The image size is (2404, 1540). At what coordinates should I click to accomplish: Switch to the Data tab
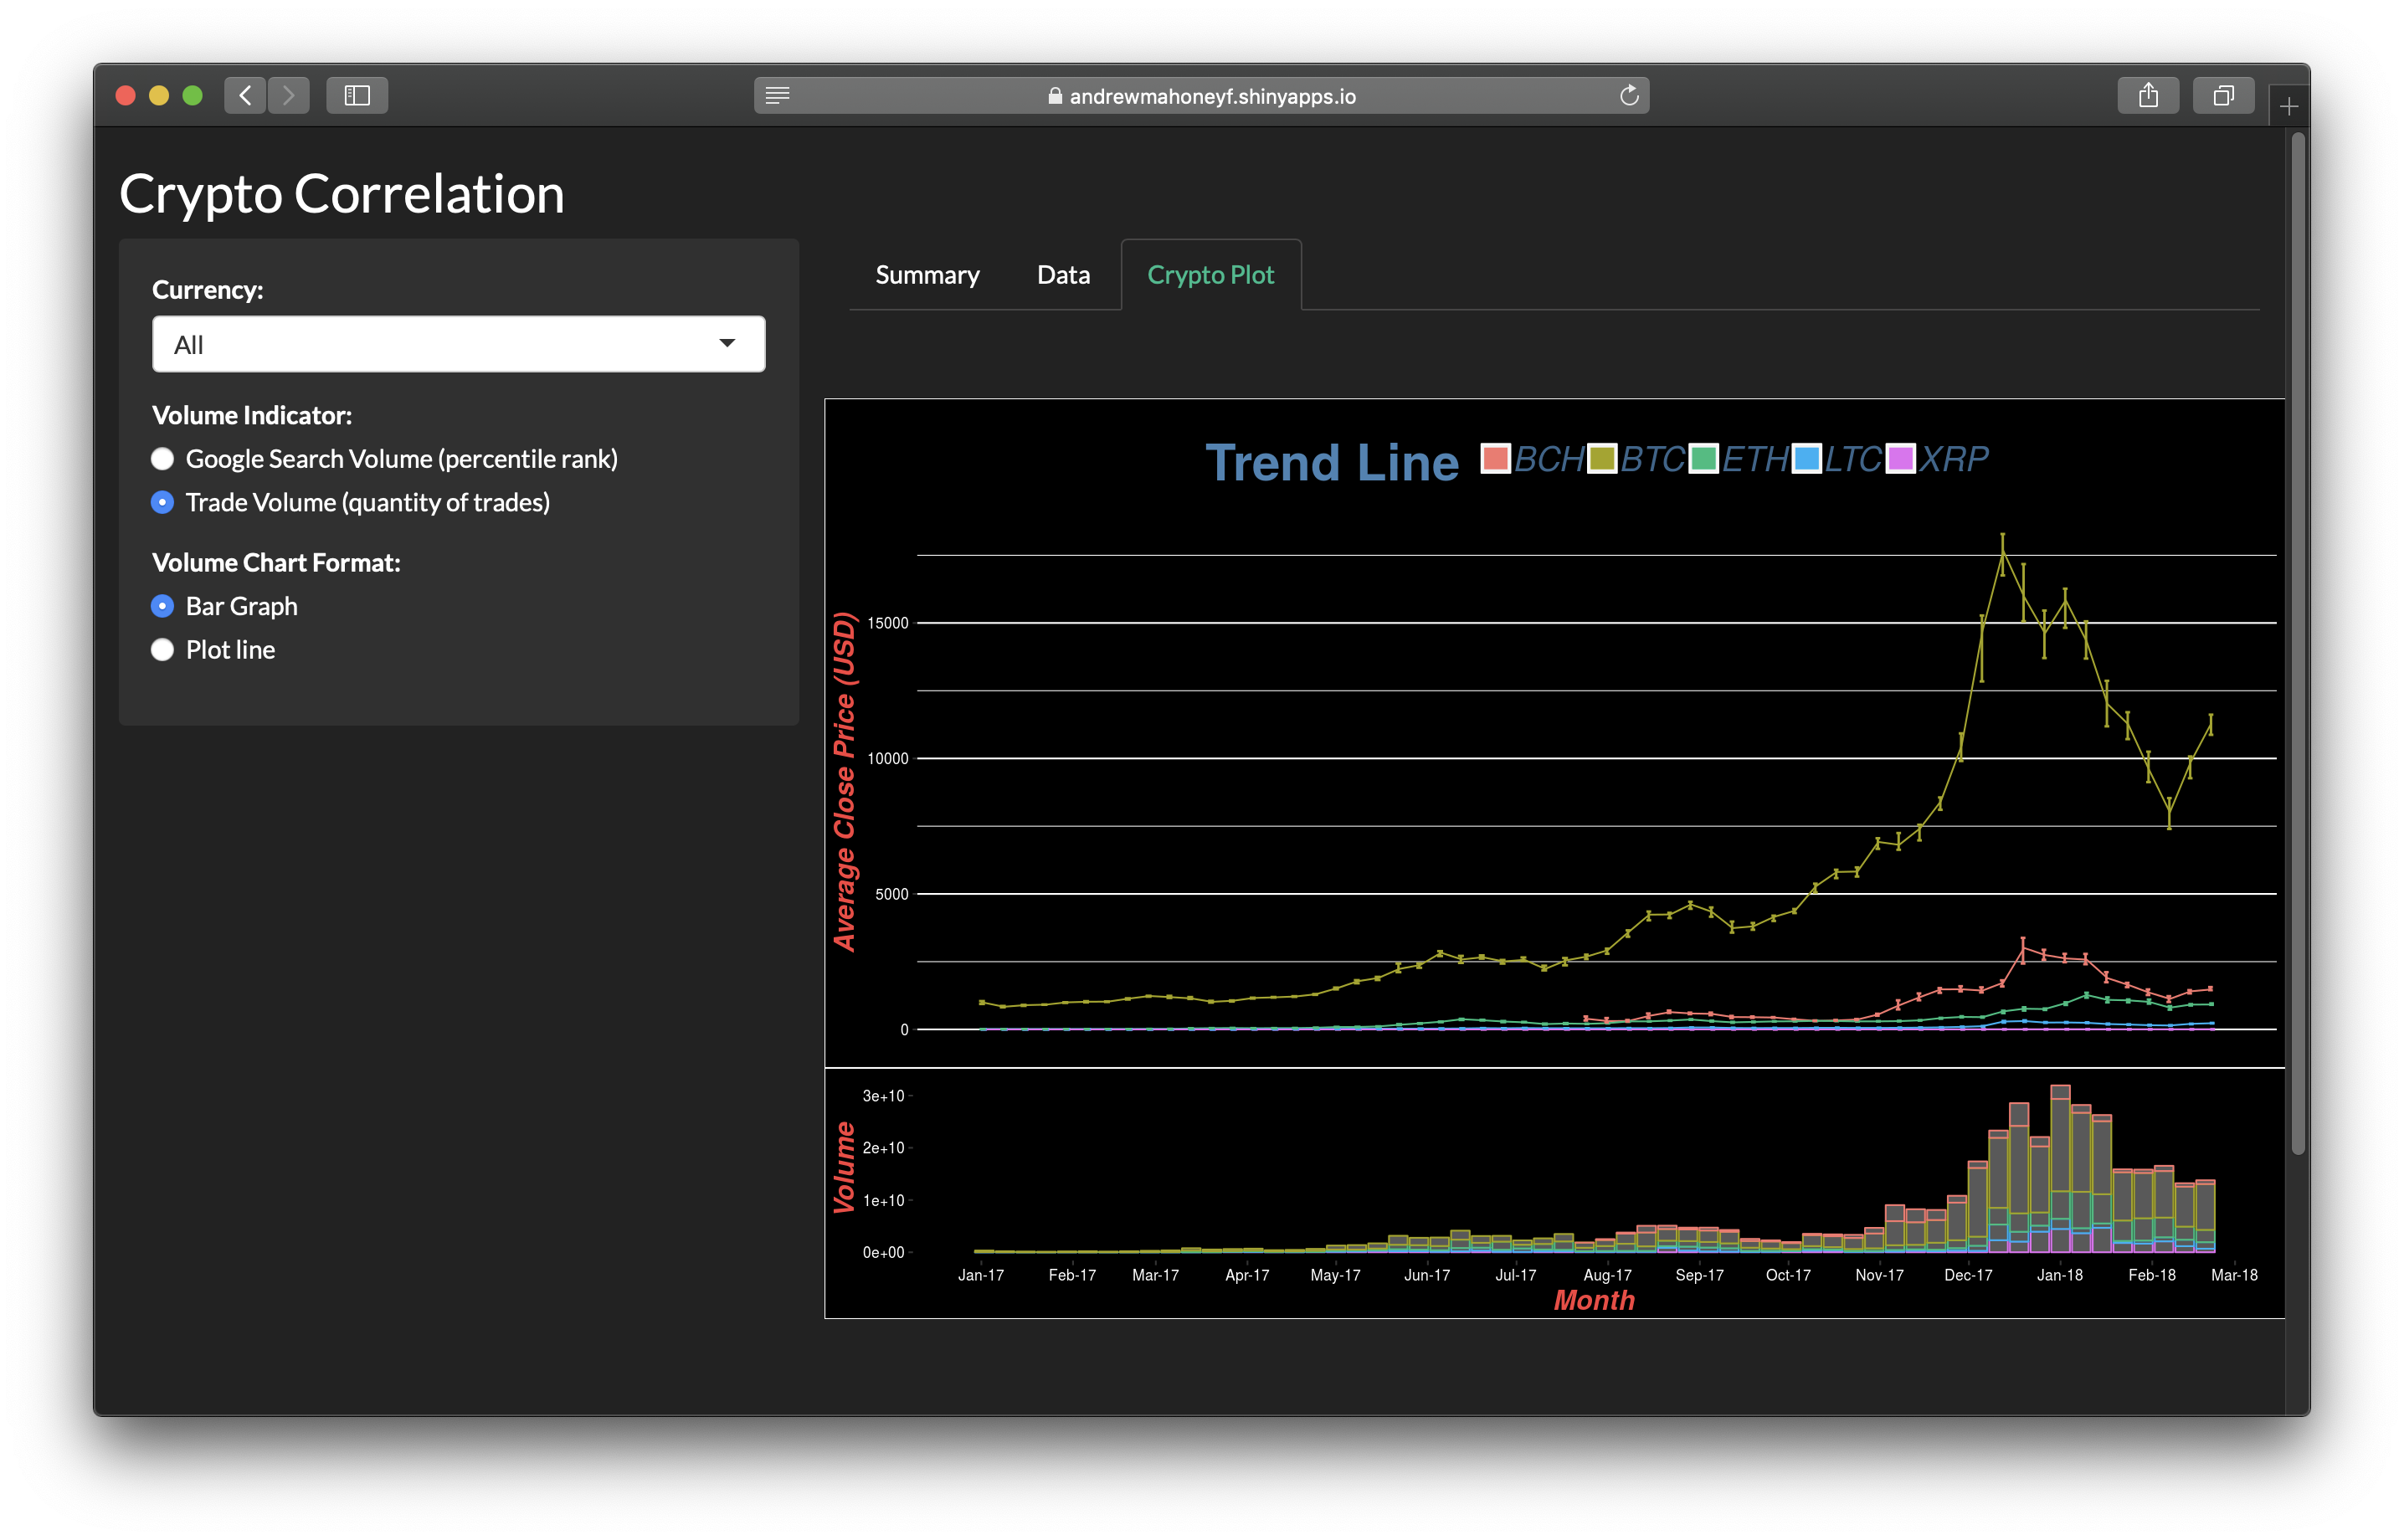pyautogui.click(x=1063, y=275)
